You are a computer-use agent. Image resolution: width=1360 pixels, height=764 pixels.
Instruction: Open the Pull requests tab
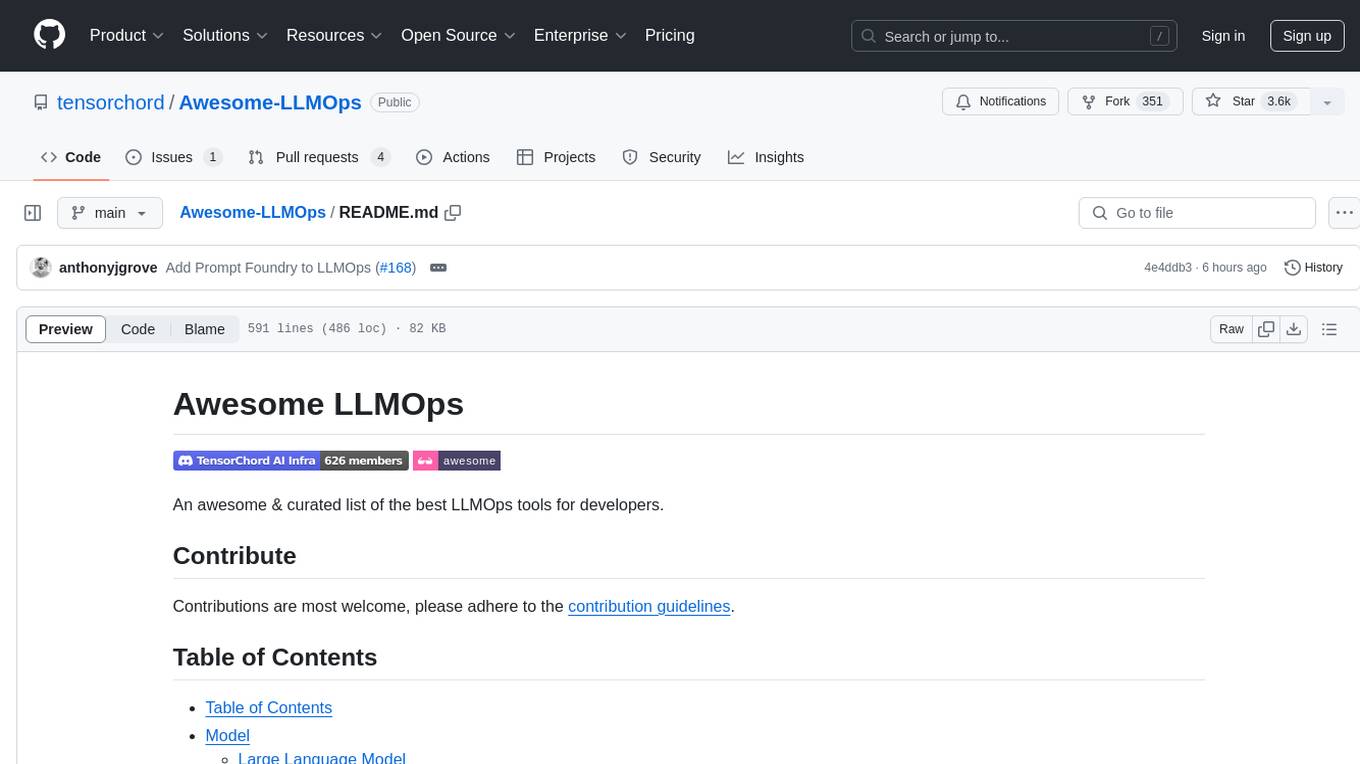319,157
